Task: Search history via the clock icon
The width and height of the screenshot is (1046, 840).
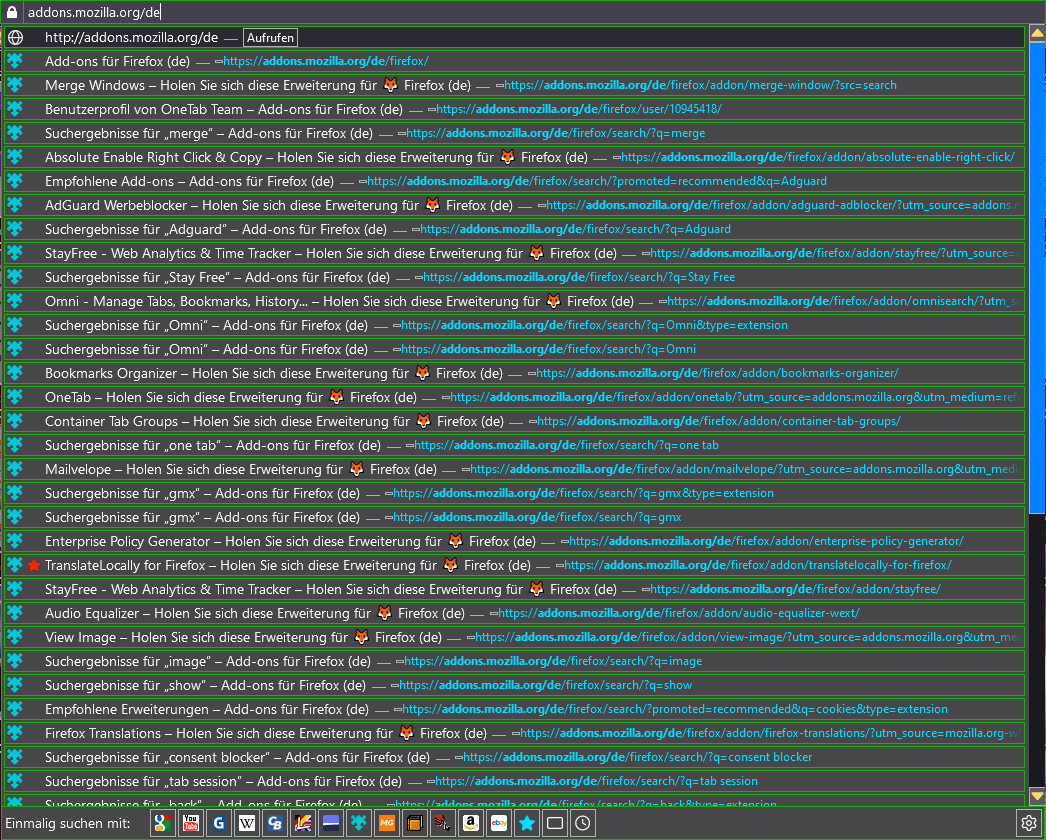Action: click(x=582, y=823)
